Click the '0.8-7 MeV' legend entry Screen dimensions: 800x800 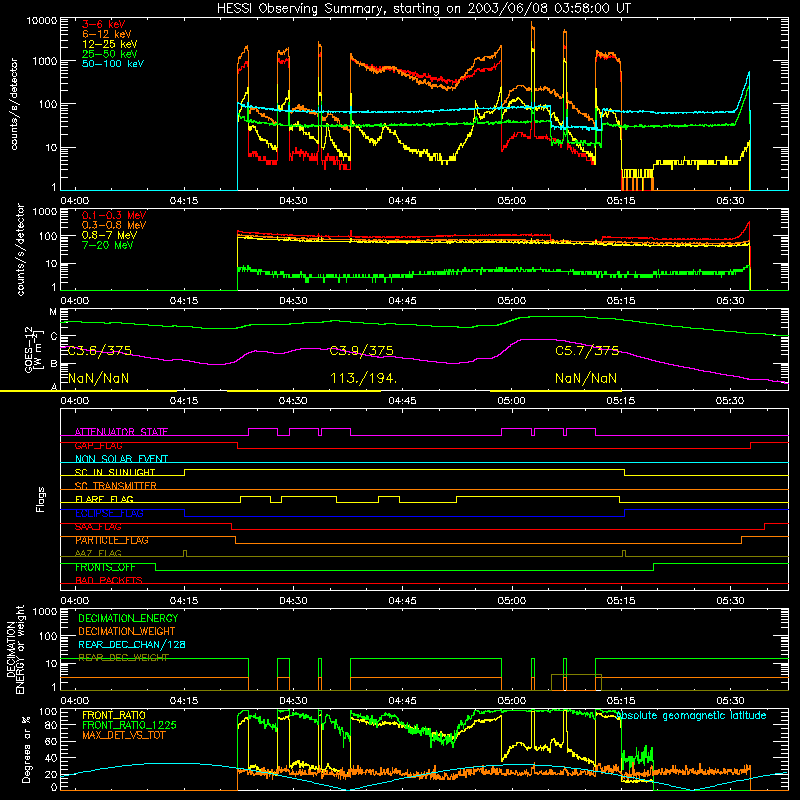[x=109, y=235]
